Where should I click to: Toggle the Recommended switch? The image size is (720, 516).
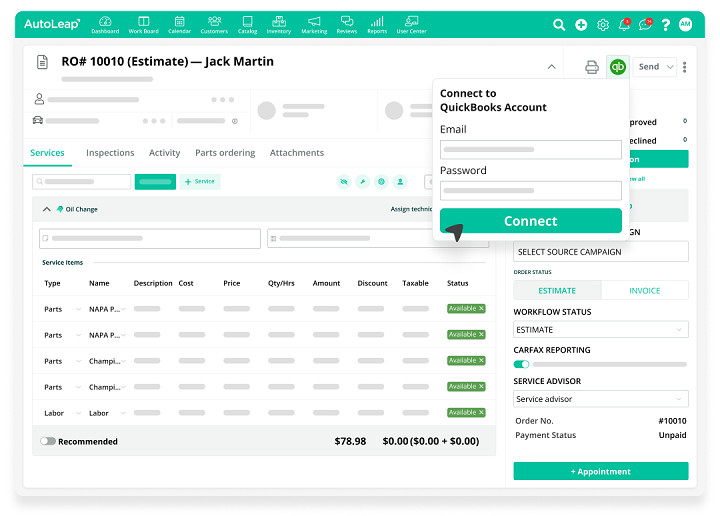48,441
